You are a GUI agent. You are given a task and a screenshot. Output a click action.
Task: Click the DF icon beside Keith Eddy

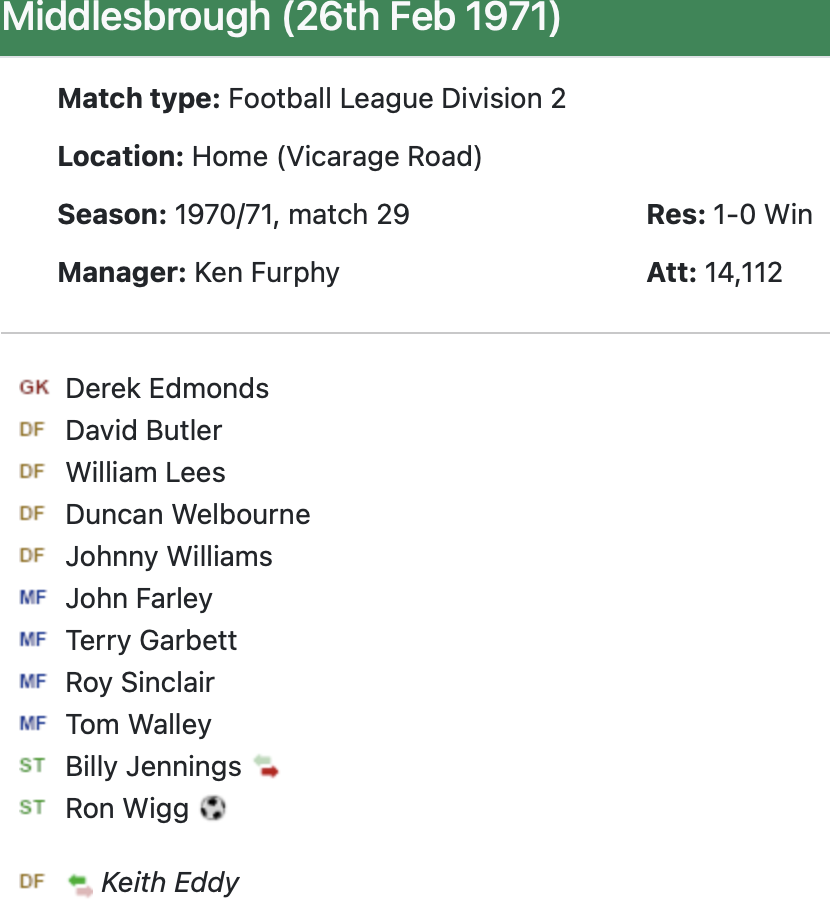coord(32,882)
